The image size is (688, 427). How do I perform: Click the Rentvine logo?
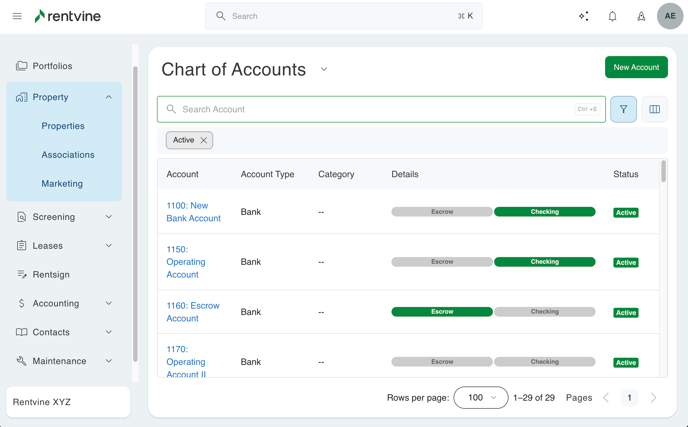pyautogui.click(x=67, y=16)
